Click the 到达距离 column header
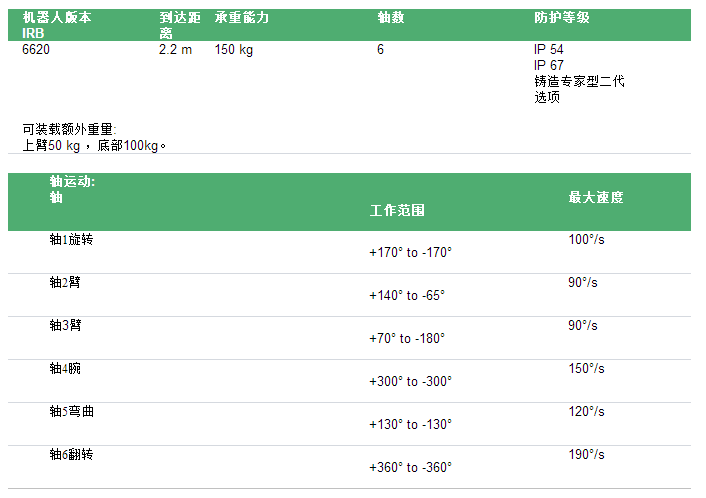The image size is (706, 498). pos(179,25)
